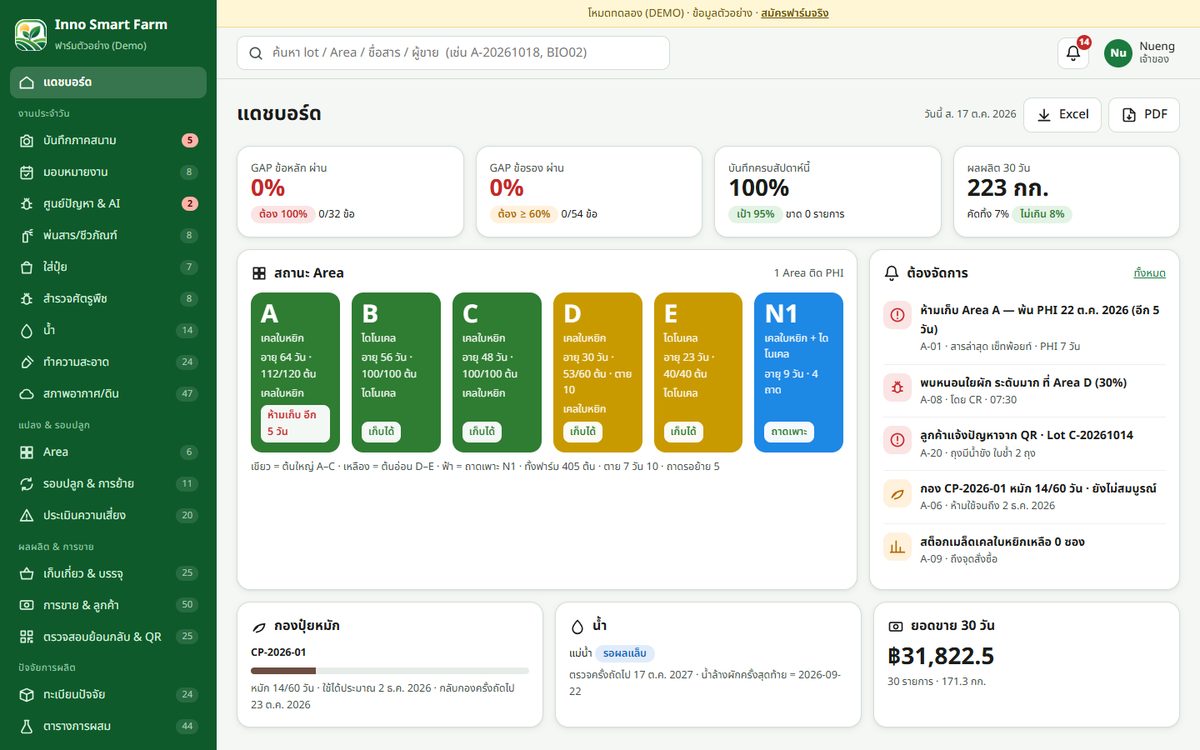Click the cash icon for การขาย & ลูกค้า
1200x750 pixels.
[27, 605]
